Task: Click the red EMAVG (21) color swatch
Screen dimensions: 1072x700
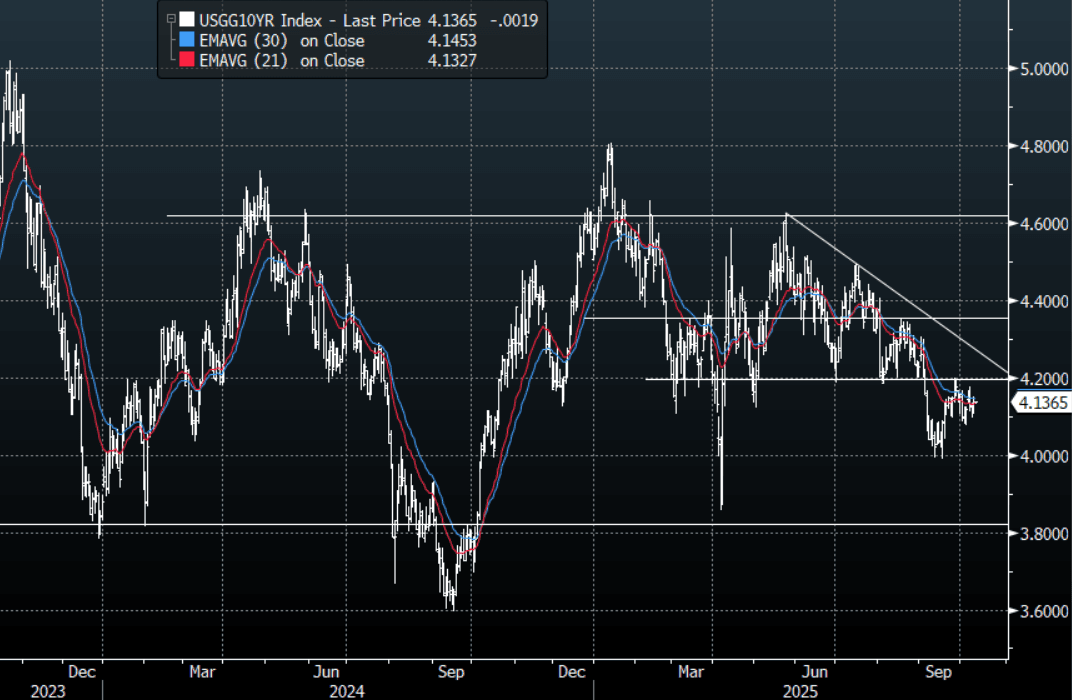Action: pos(185,61)
